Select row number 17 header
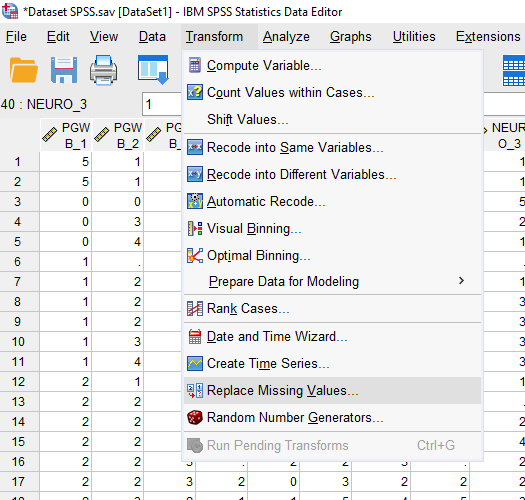The image size is (525, 500). [x=19, y=482]
